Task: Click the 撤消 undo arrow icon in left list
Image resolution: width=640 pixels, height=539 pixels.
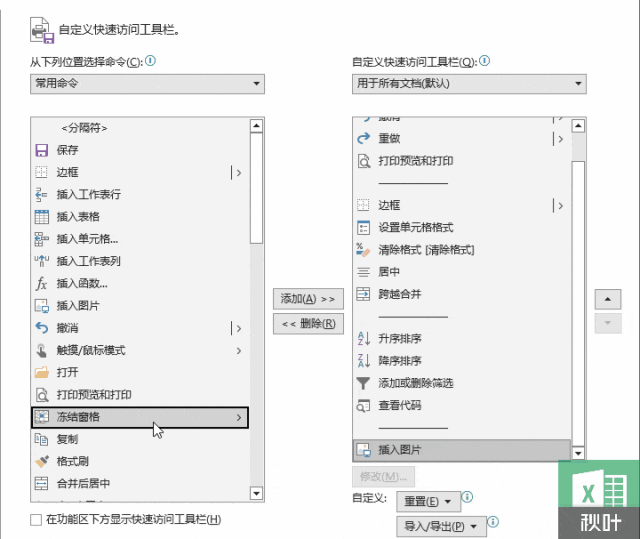Action: [42, 328]
